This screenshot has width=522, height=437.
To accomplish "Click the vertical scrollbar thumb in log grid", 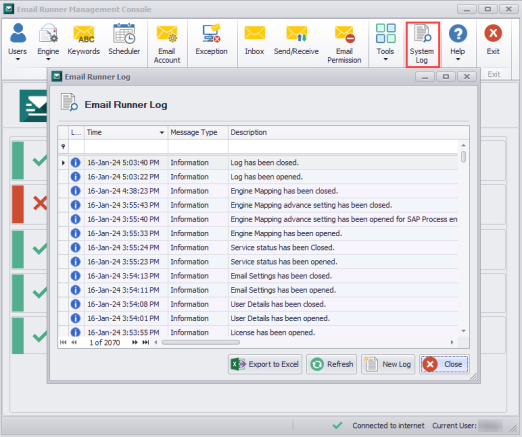I will 463,157.
